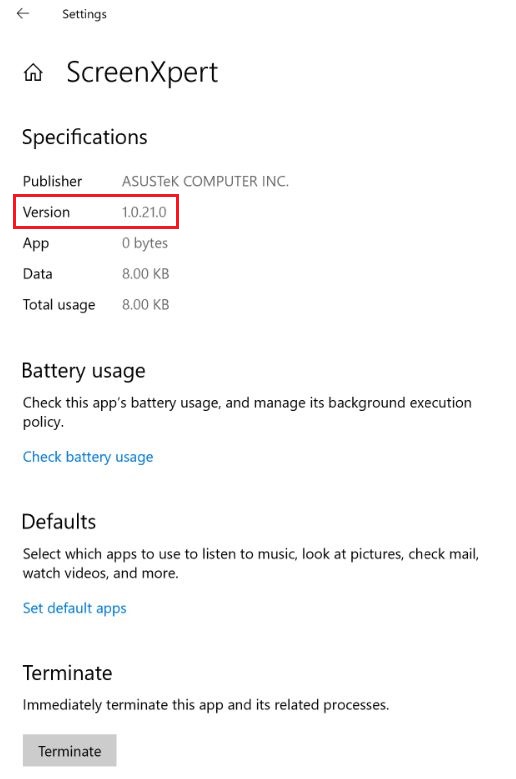Open Settings home via house icon
Viewport: 516px width, 779px height.
click(x=33, y=73)
